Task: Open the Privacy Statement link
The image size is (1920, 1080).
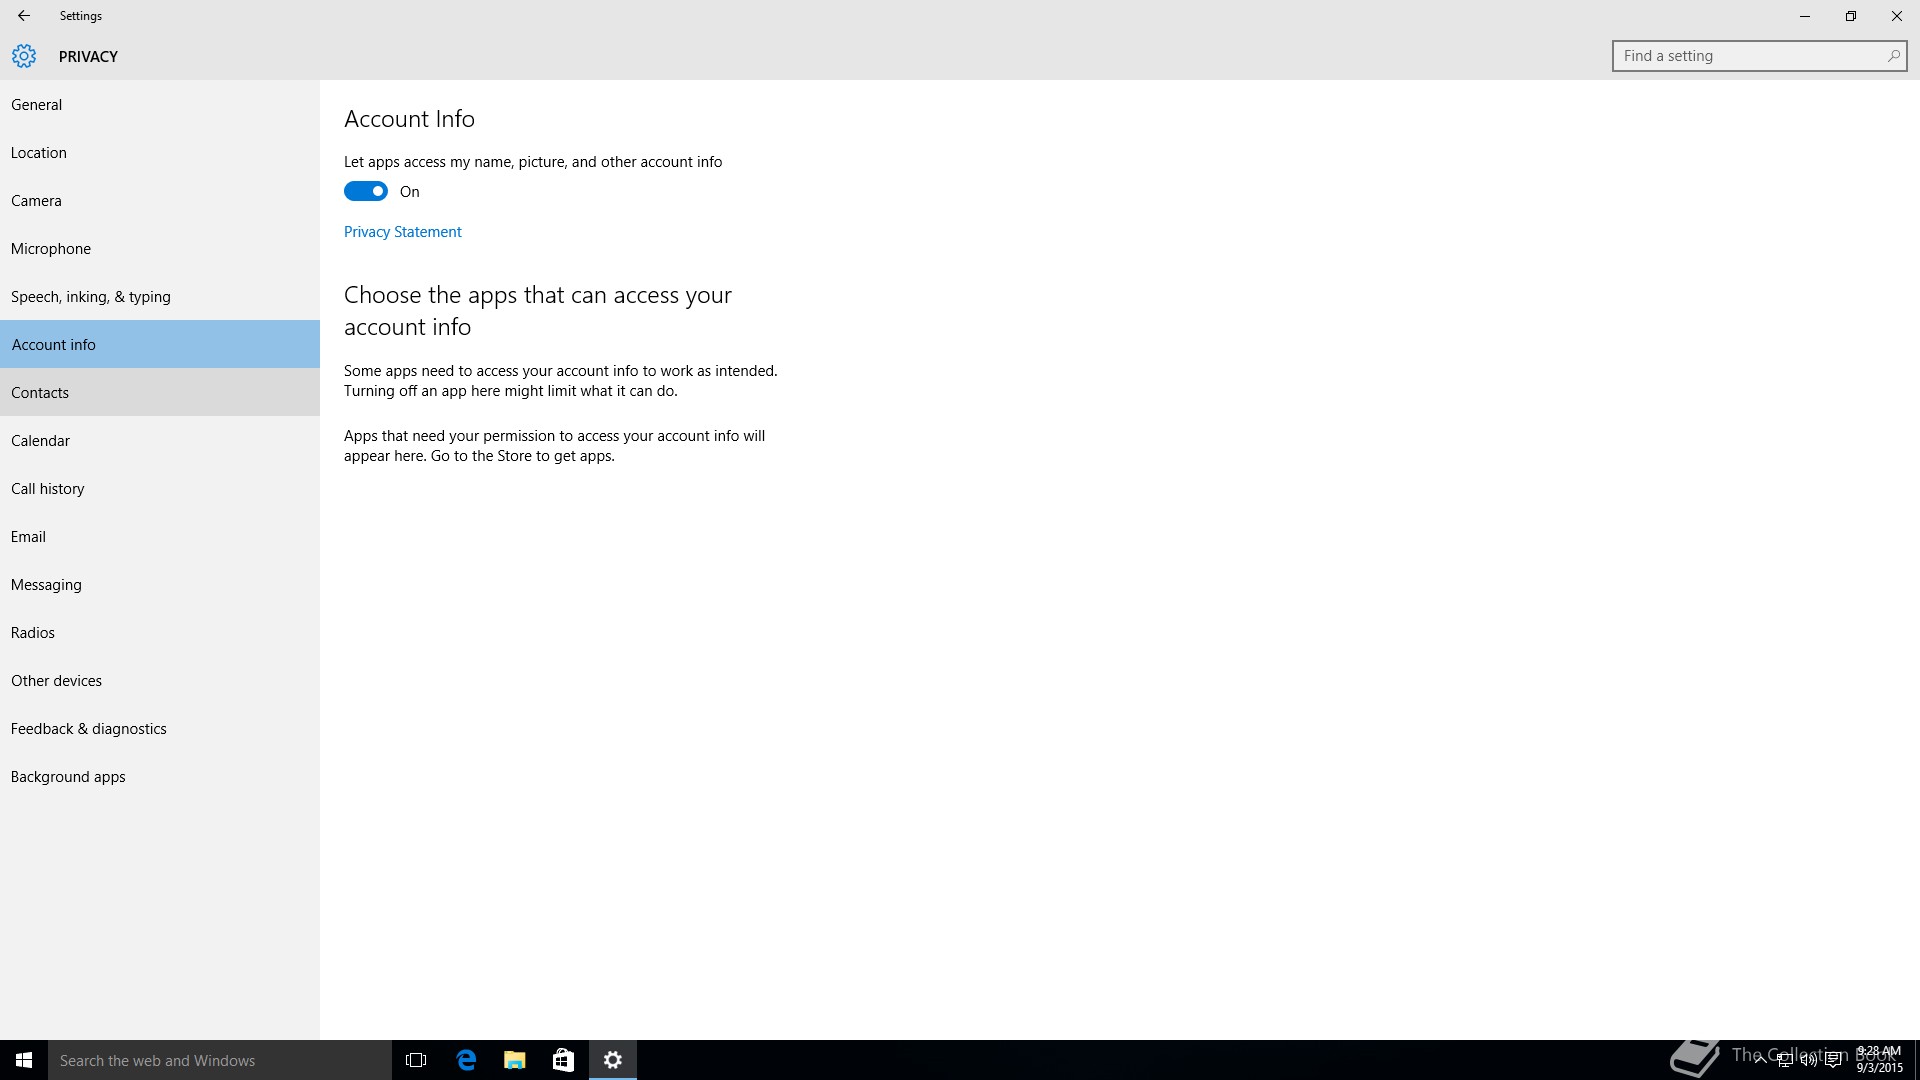Action: [402, 231]
